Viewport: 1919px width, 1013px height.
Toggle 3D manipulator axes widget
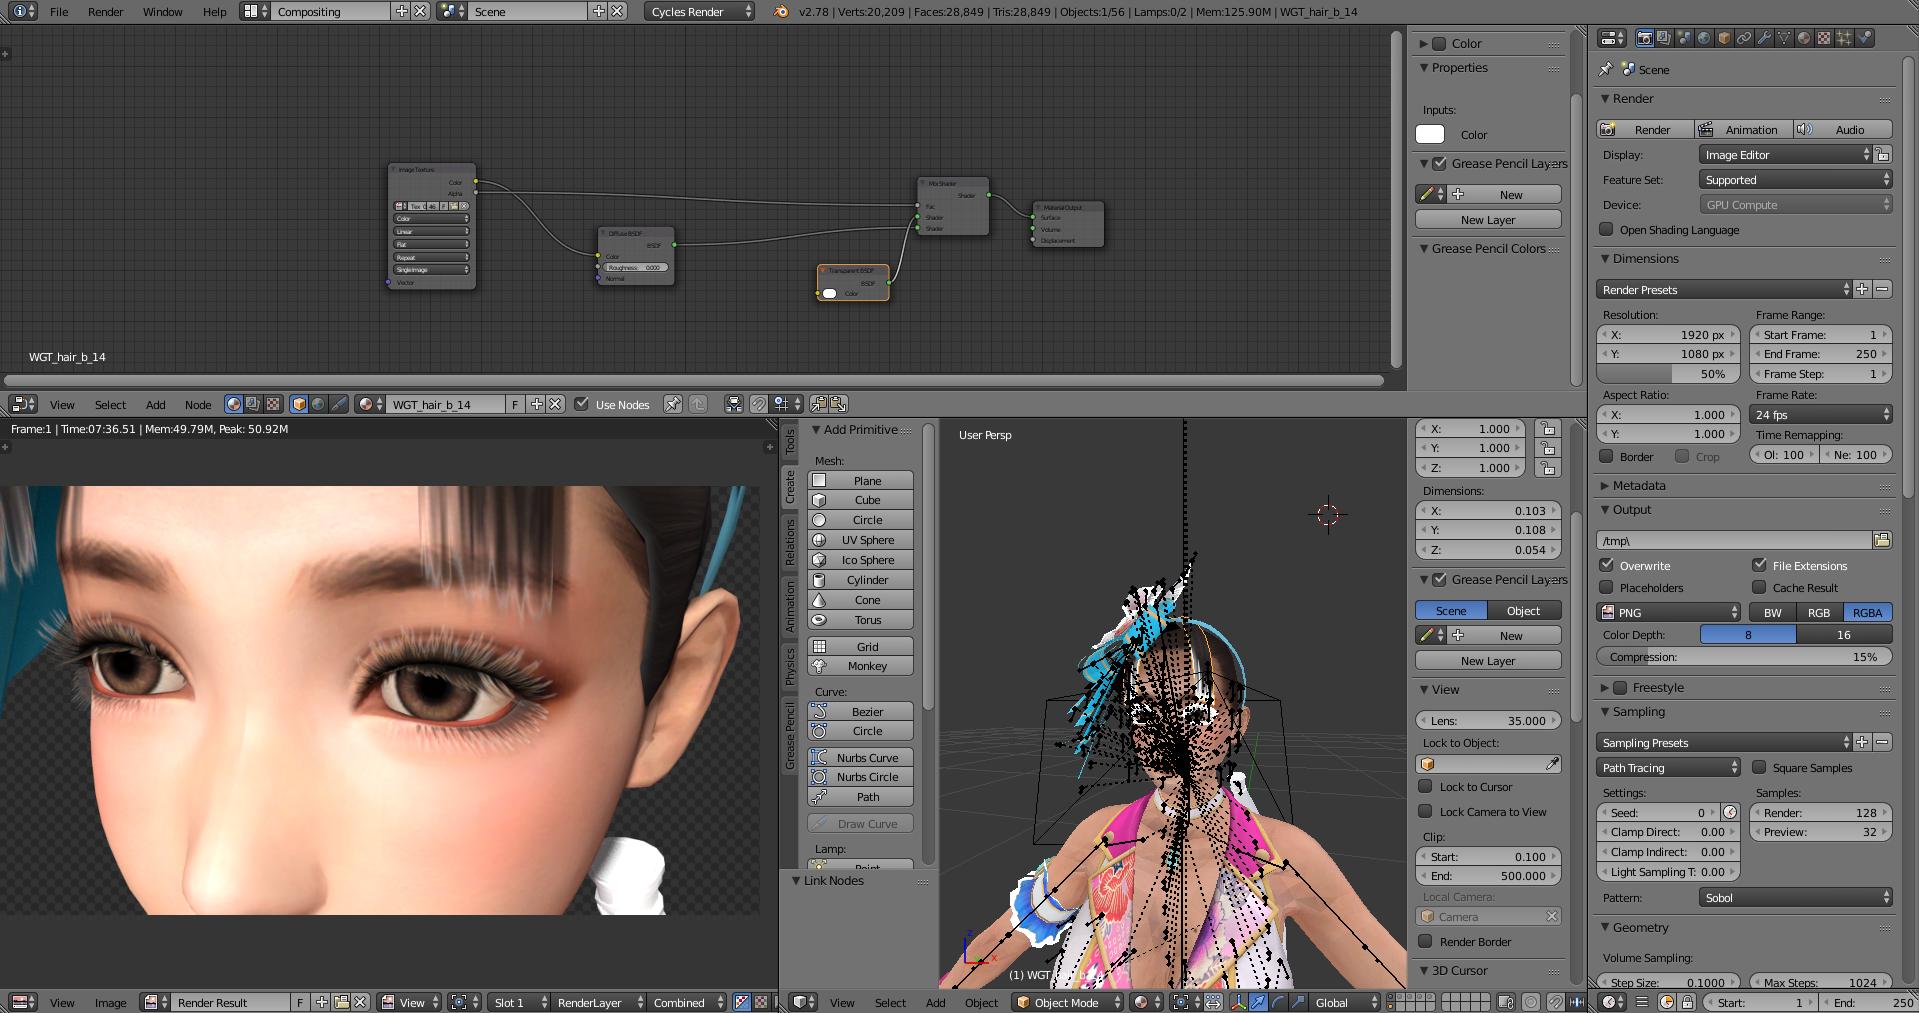1238,1002
